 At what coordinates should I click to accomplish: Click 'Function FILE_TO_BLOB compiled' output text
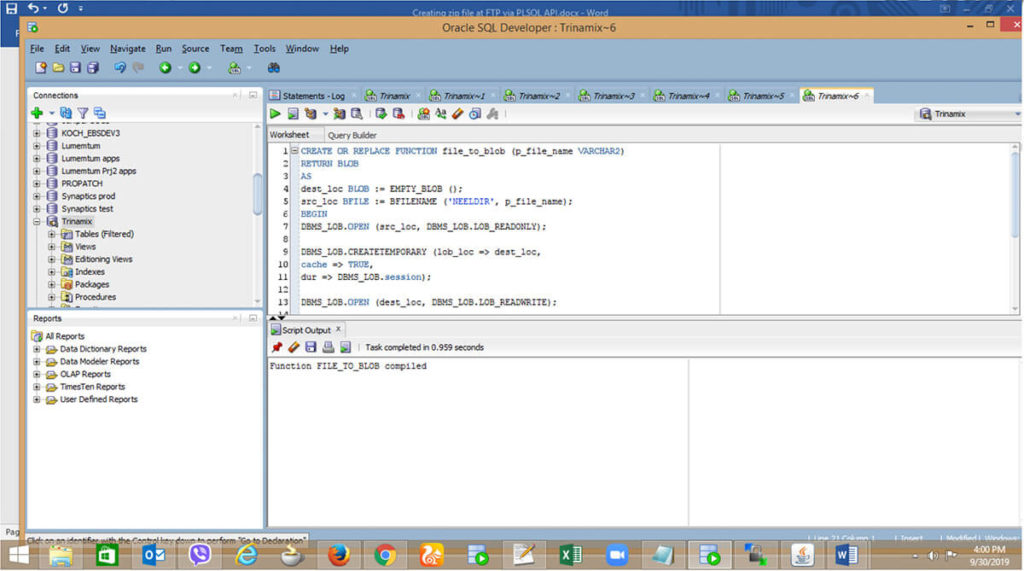click(348, 366)
